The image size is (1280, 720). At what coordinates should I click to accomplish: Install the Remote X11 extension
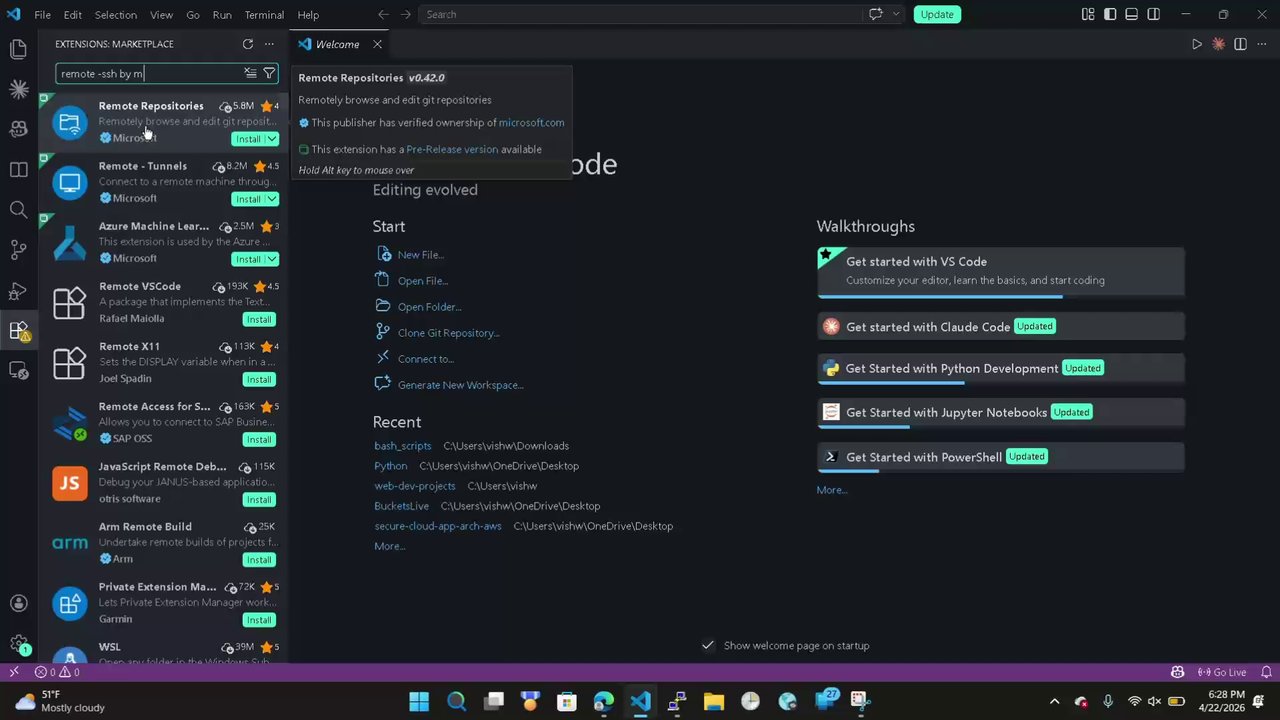point(259,379)
